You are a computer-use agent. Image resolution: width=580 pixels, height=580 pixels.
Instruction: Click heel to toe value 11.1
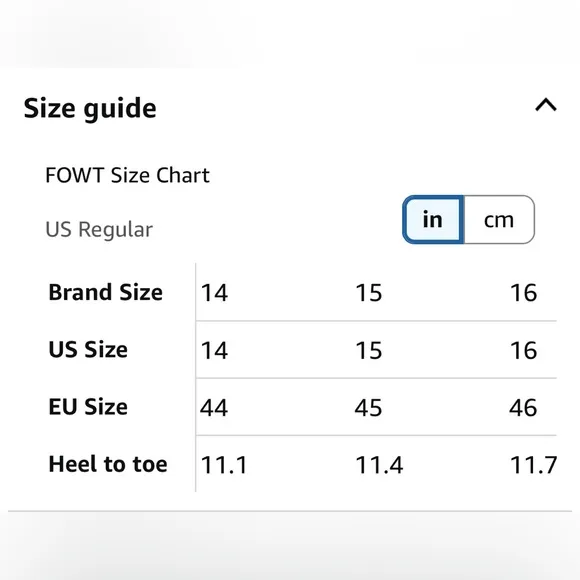point(223,465)
